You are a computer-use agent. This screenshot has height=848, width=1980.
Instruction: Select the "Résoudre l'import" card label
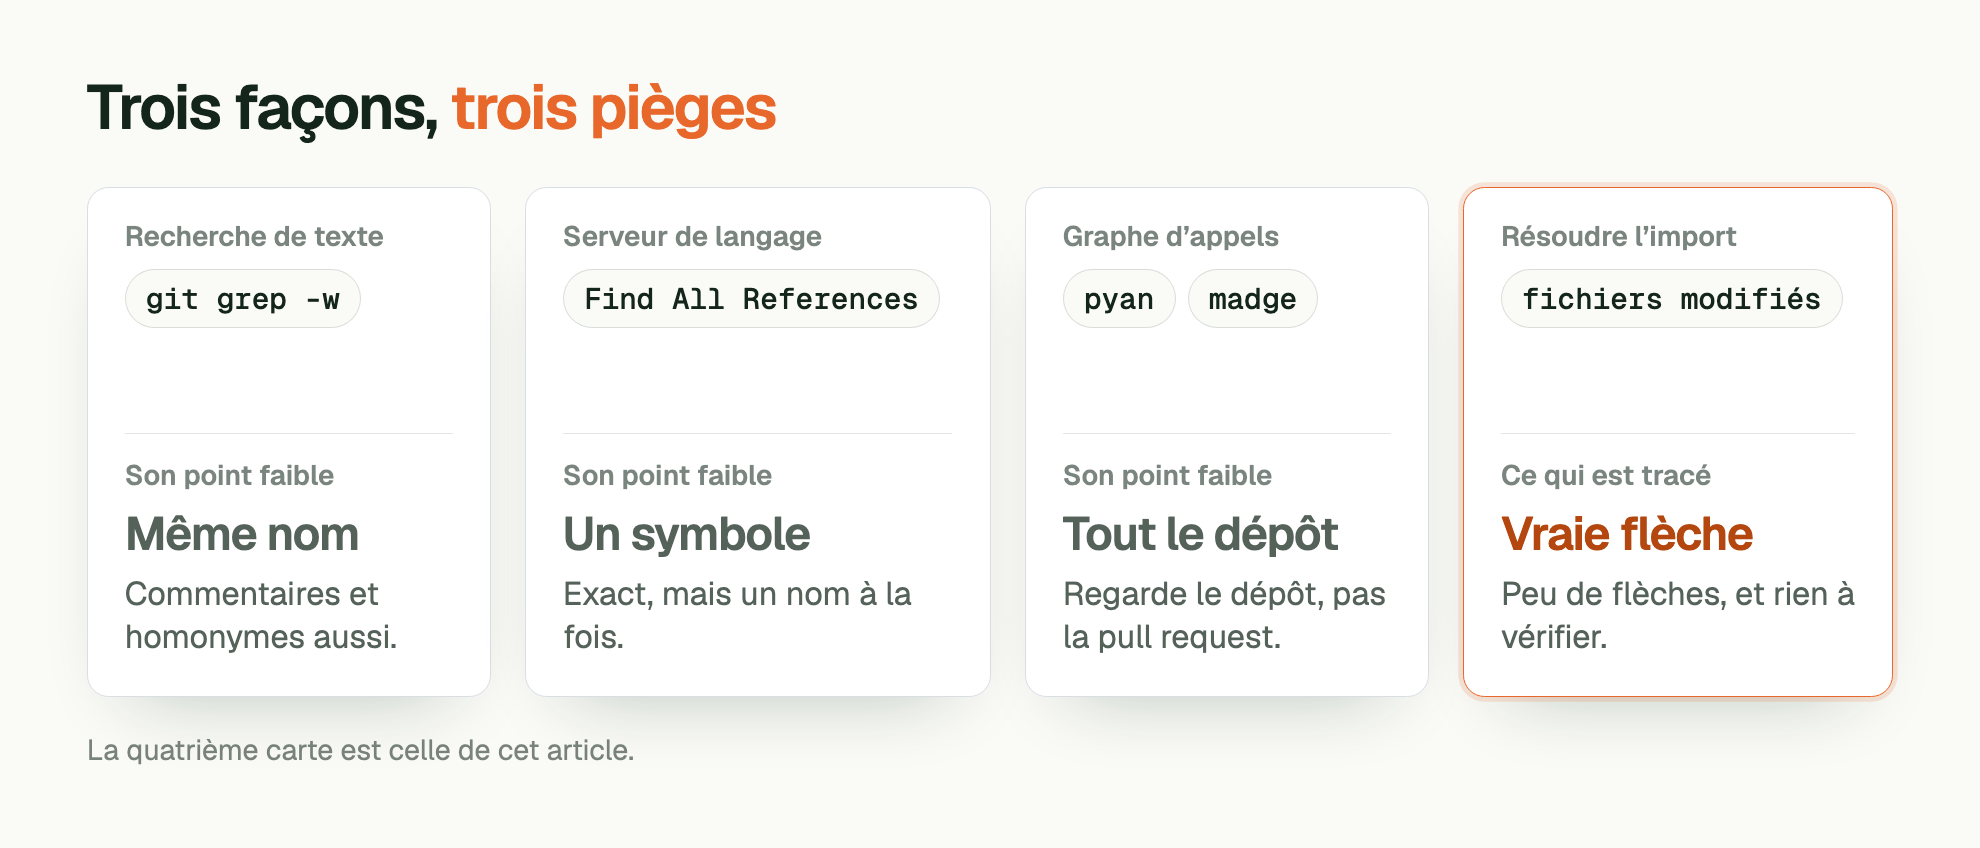coord(1618,236)
